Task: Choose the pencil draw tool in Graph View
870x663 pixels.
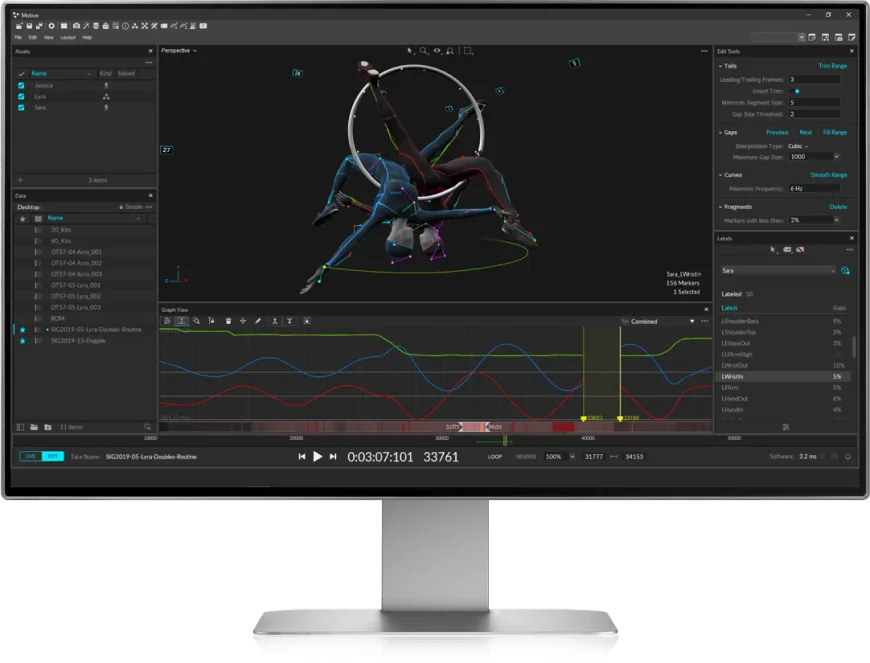Action: click(x=257, y=321)
